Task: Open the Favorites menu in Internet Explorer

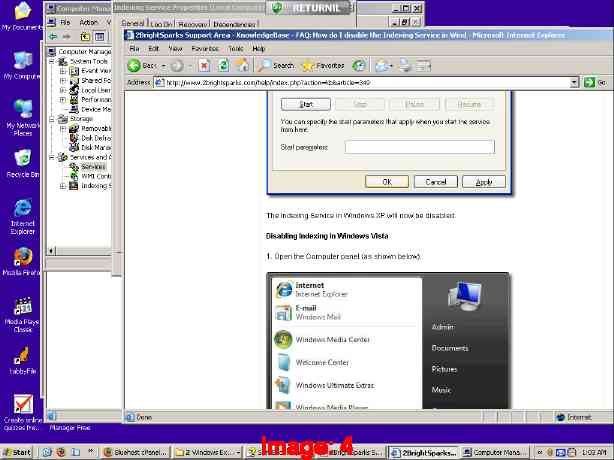Action: click(x=205, y=49)
